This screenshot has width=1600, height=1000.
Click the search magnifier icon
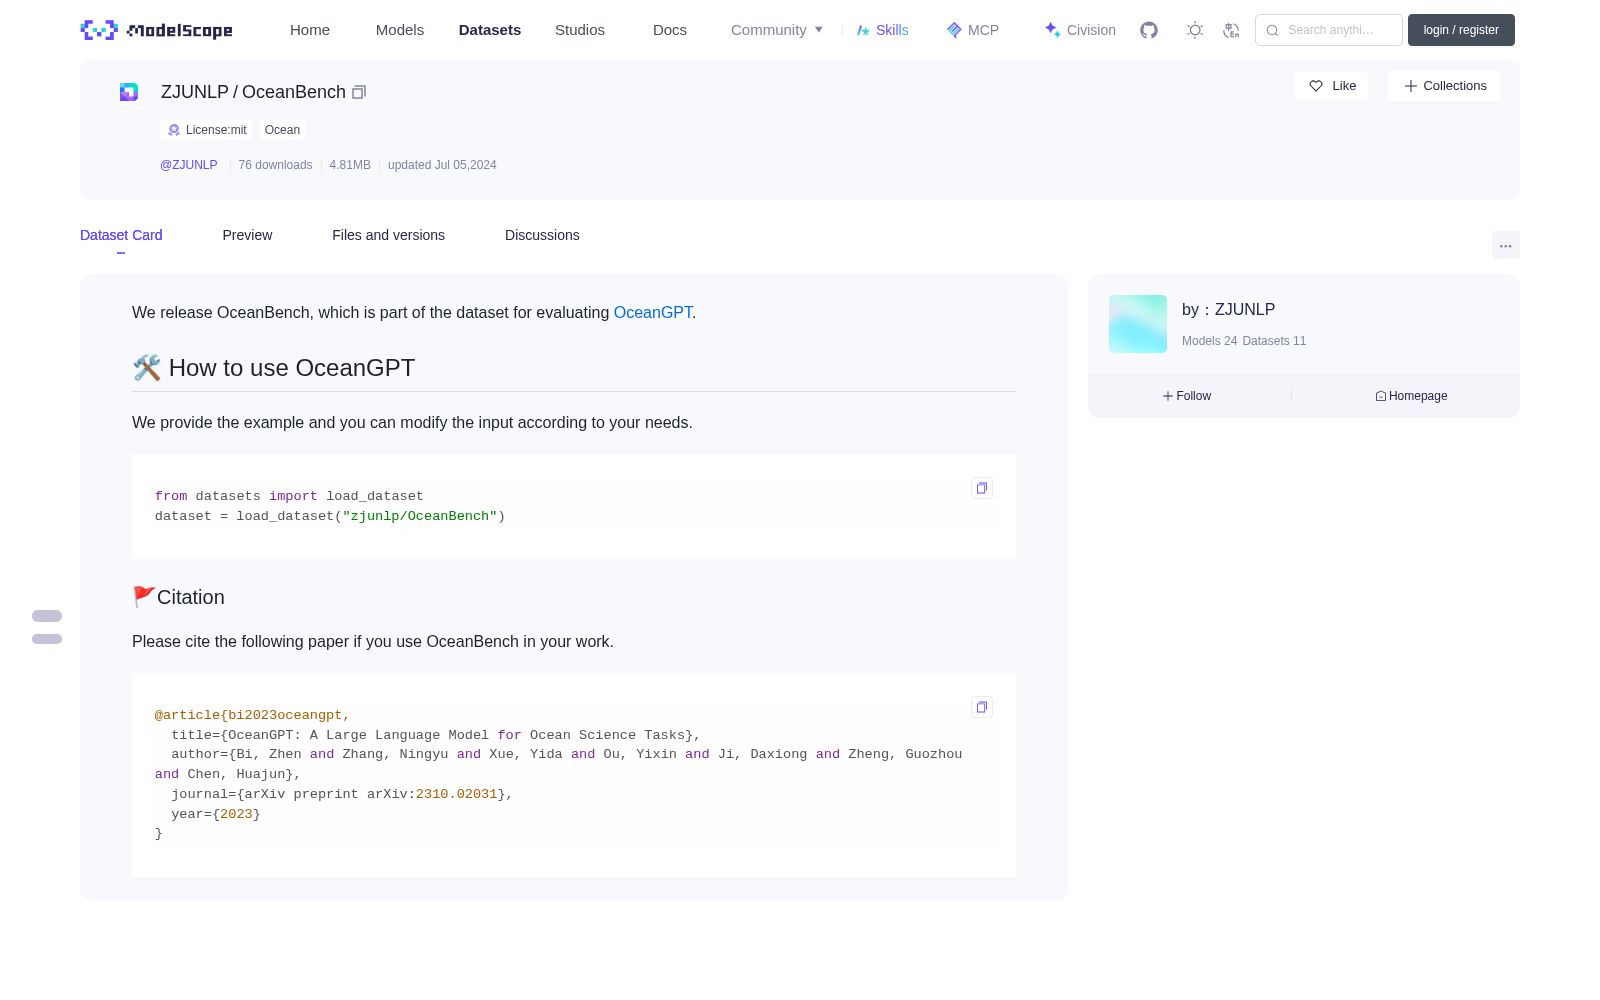(x=1272, y=30)
